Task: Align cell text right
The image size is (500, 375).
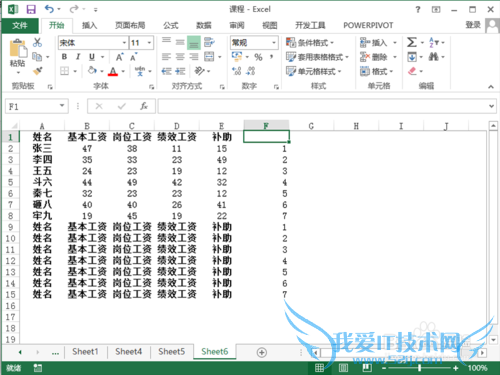Action: pos(194,57)
